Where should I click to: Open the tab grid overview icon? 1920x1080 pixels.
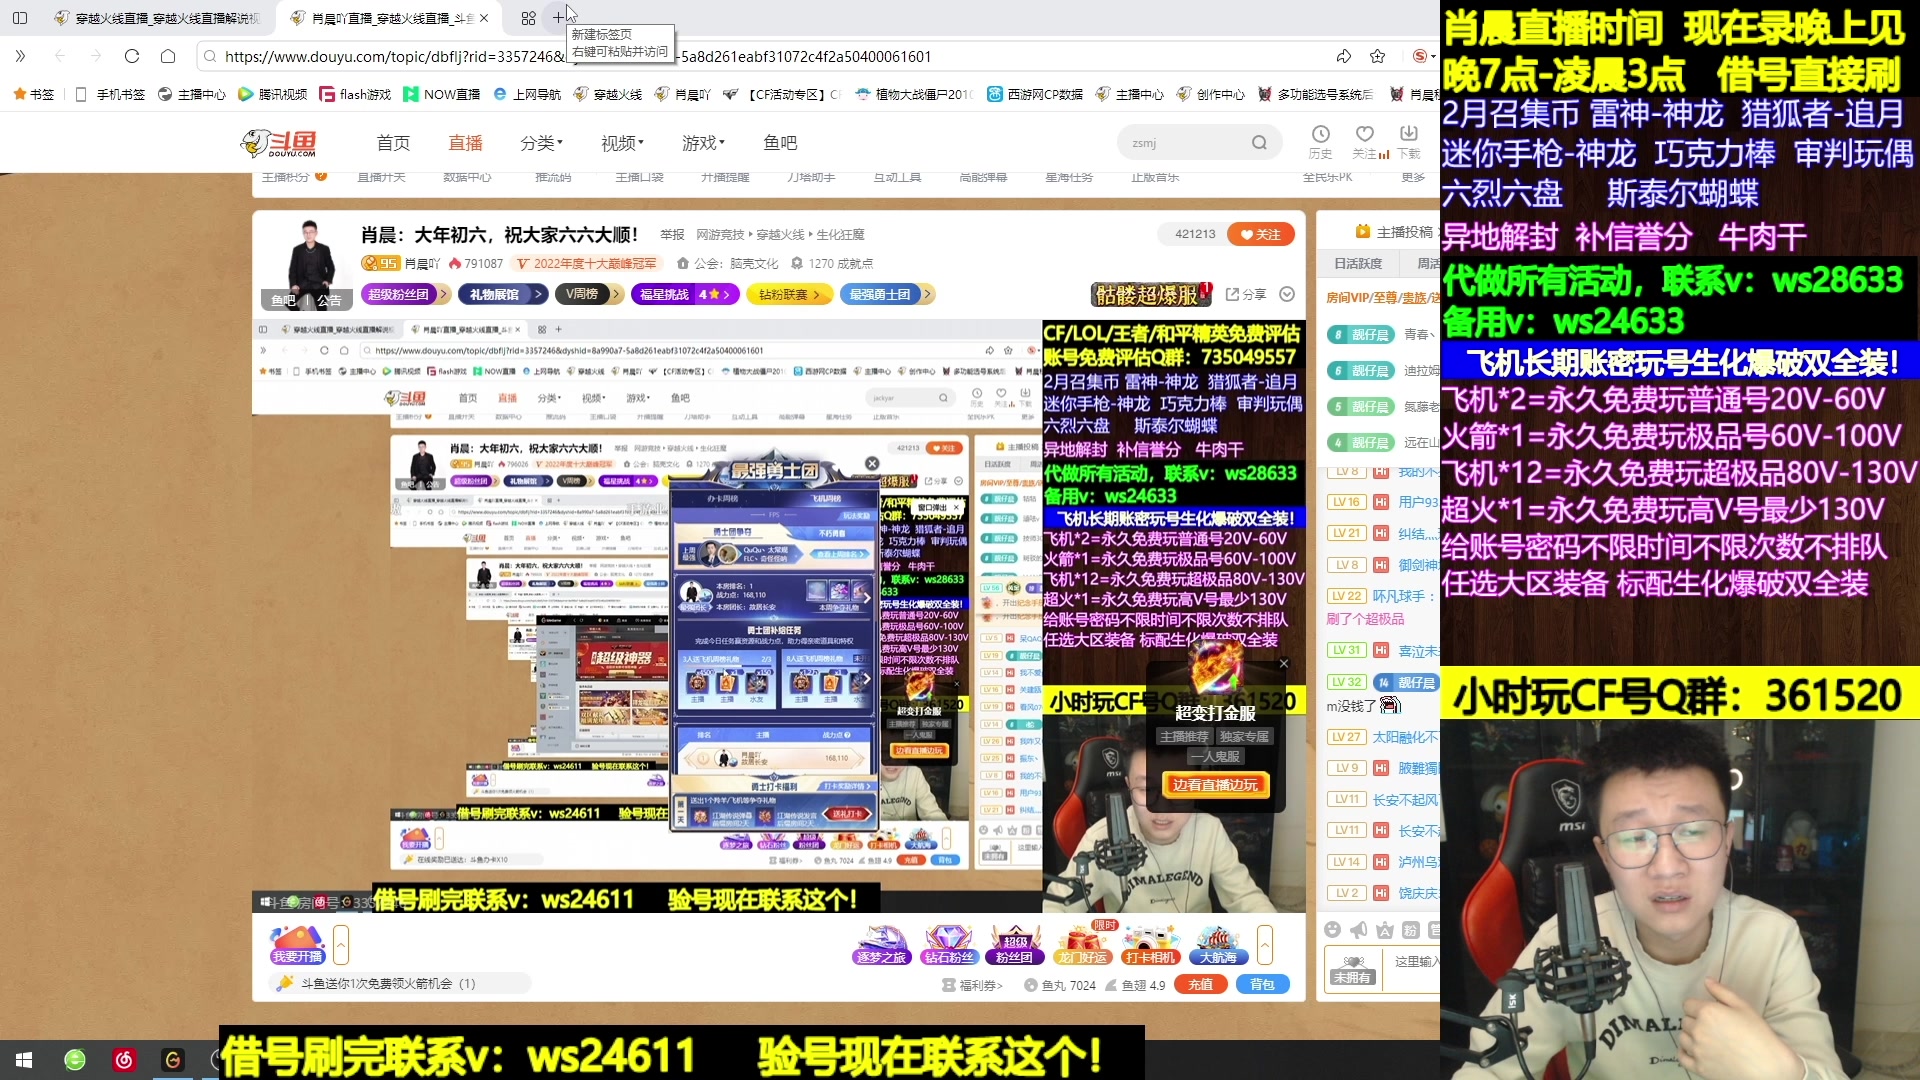click(528, 18)
